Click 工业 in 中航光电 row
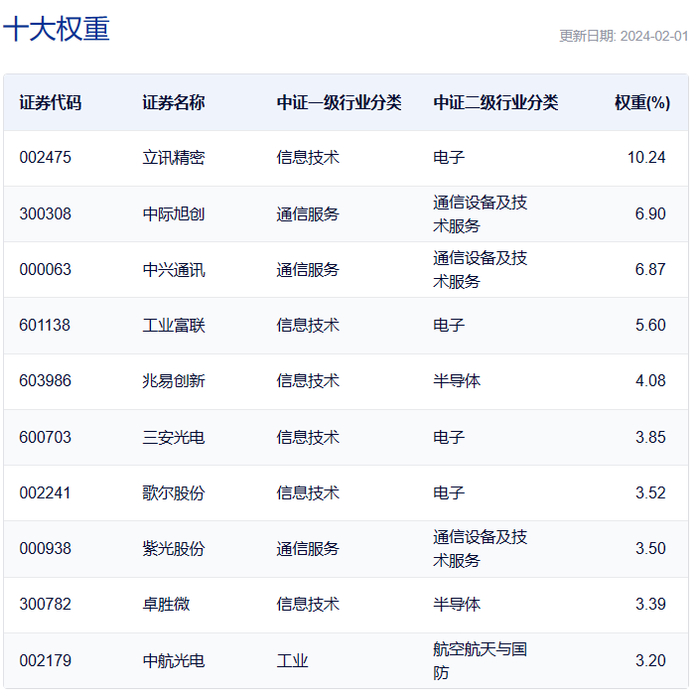 [292, 661]
